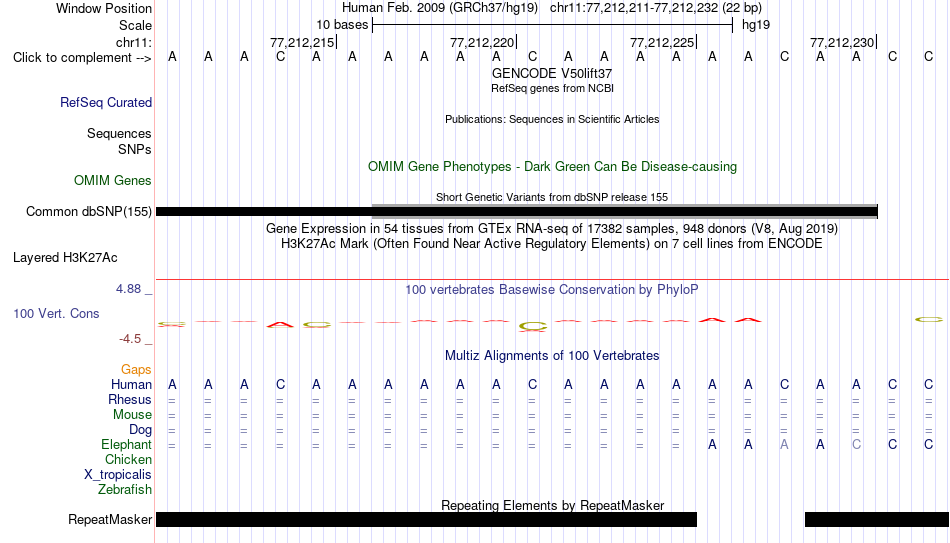Click the GENCODE V50lift37 track title
The height and width of the screenshot is (543, 950).
pos(552,73)
